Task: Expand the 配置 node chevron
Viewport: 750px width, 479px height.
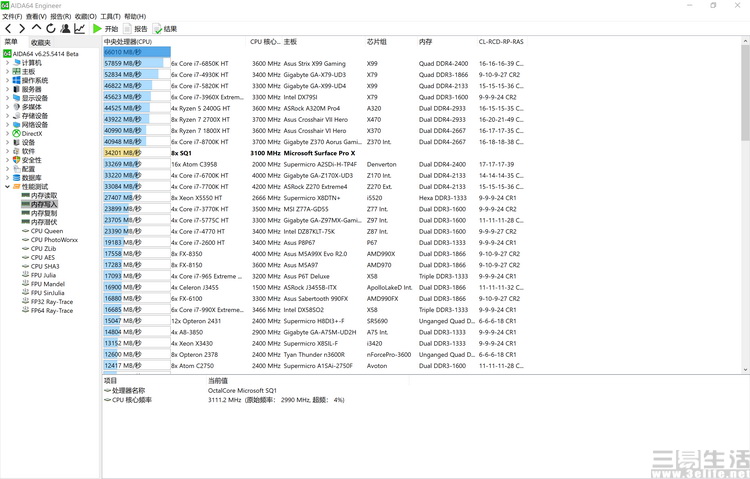Action: 7,169
